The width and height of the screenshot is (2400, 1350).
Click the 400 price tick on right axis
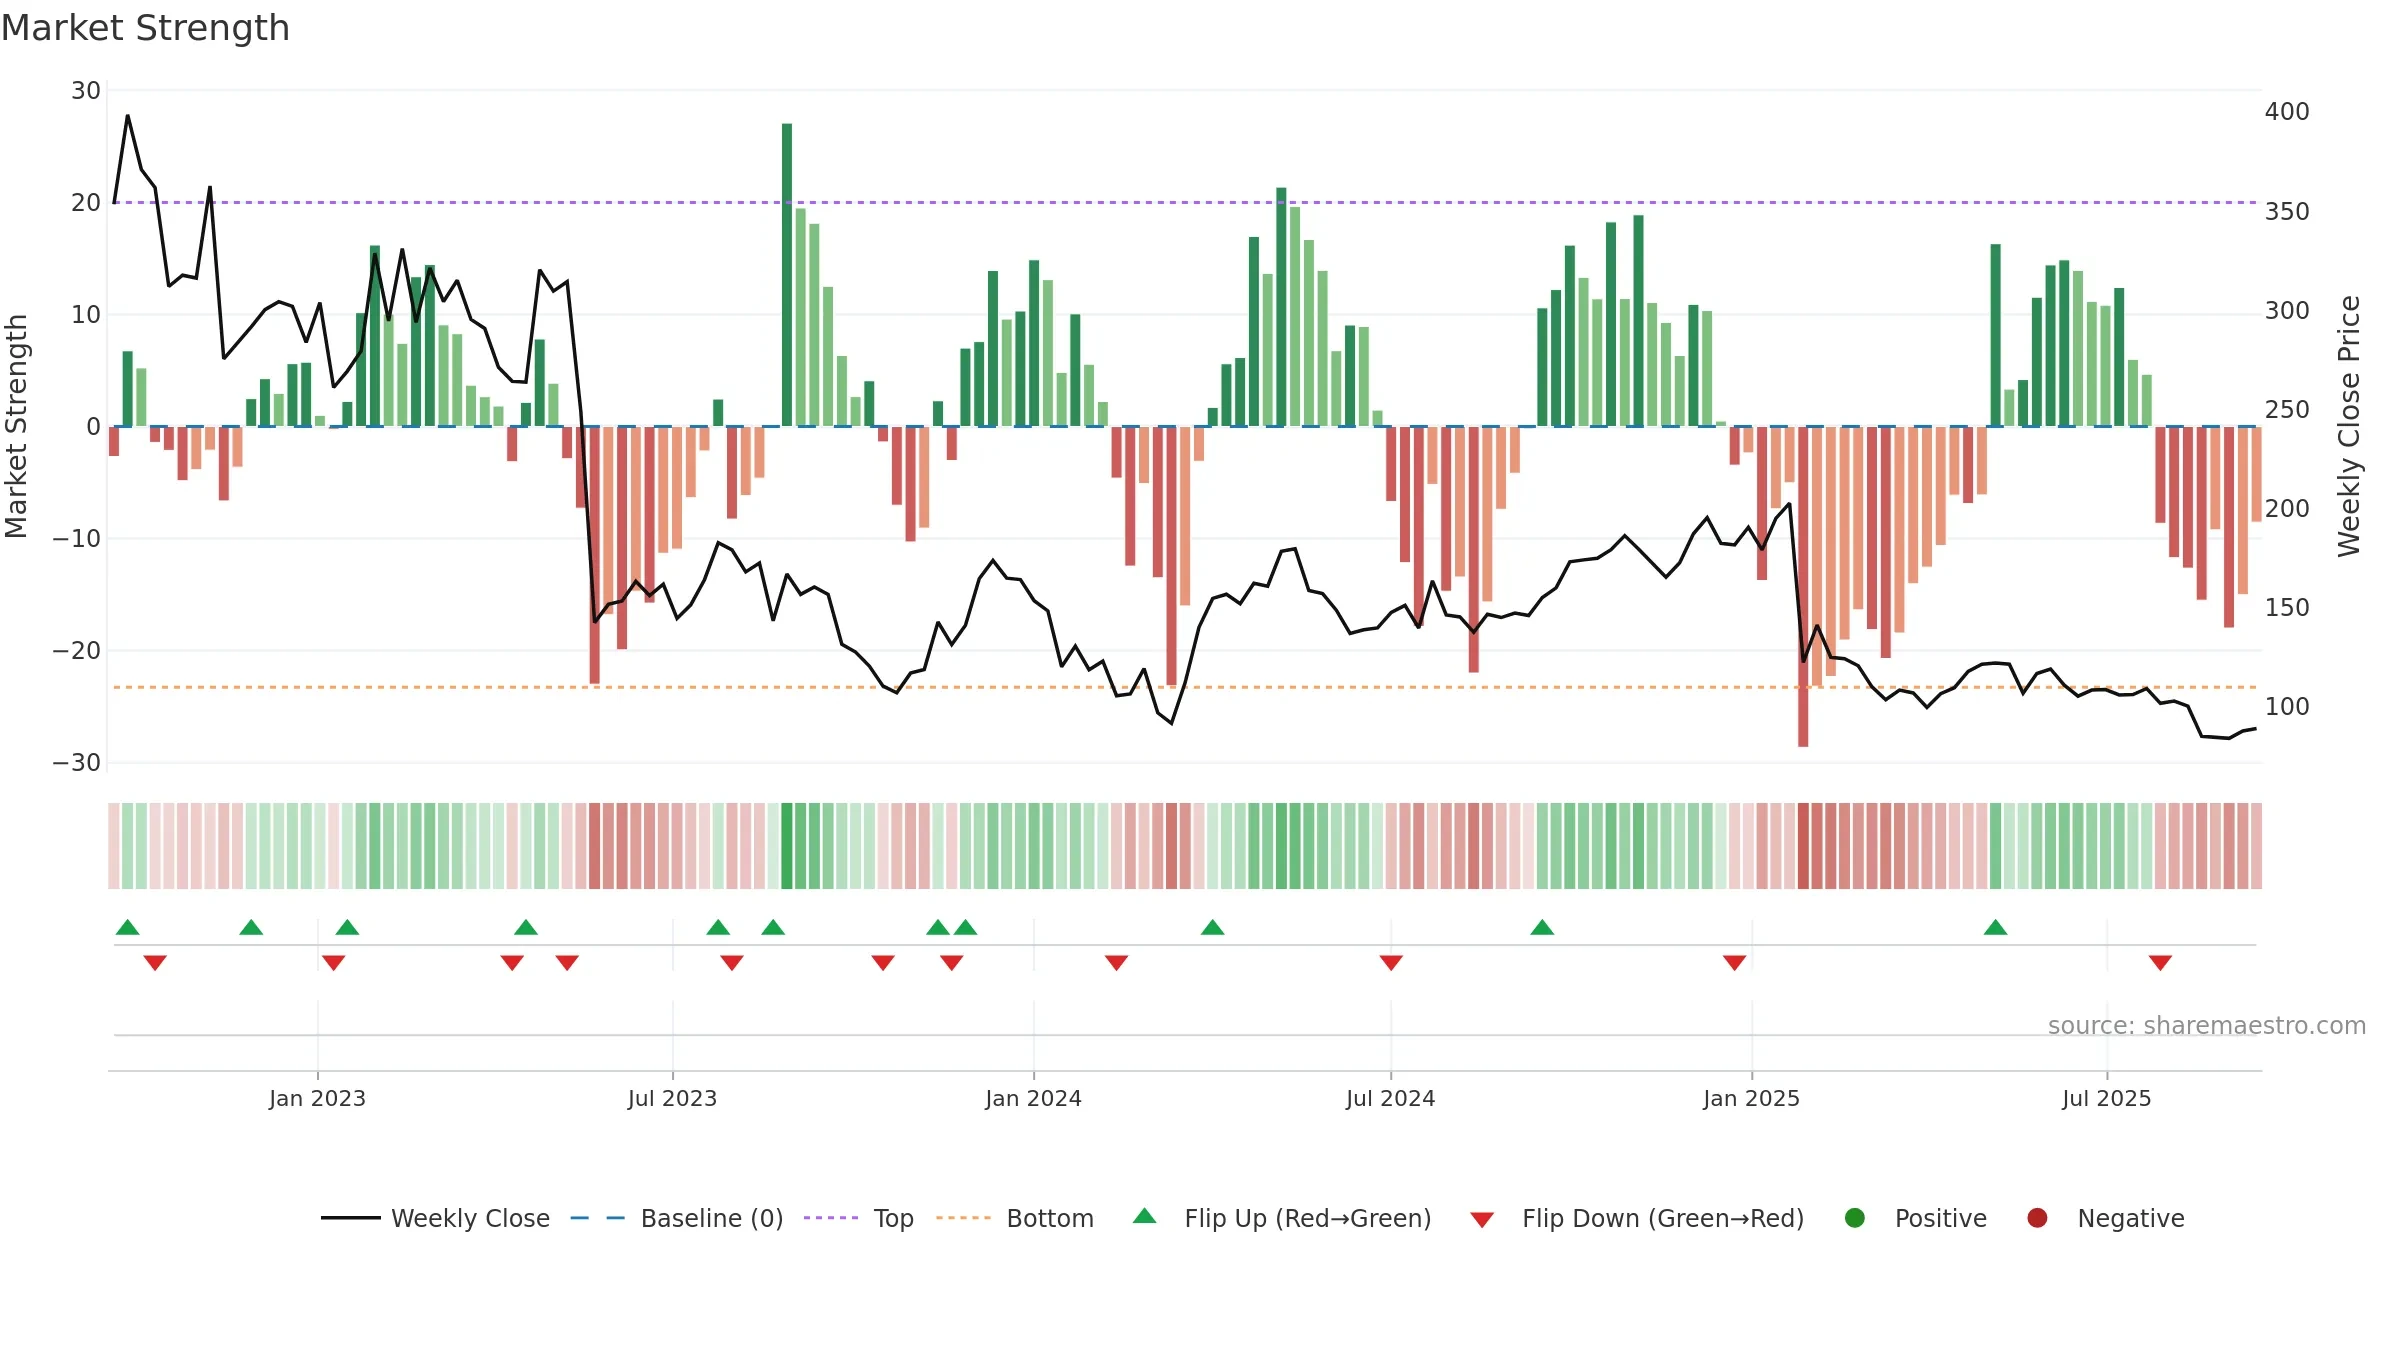[x=2287, y=112]
